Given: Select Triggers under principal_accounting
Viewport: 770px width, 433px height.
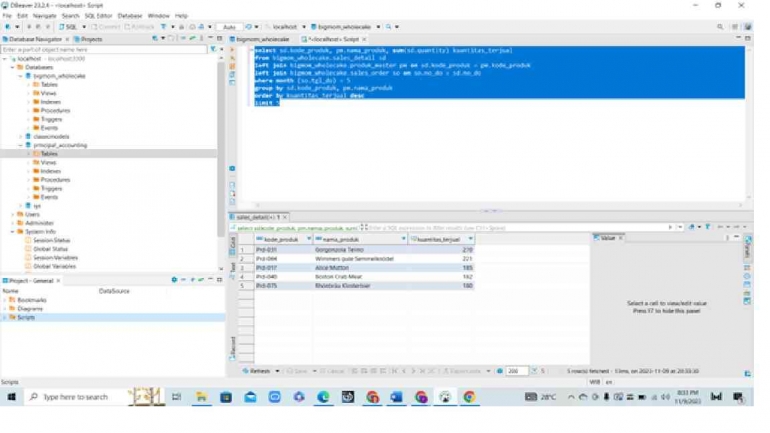Looking at the screenshot, I should coord(51,189).
